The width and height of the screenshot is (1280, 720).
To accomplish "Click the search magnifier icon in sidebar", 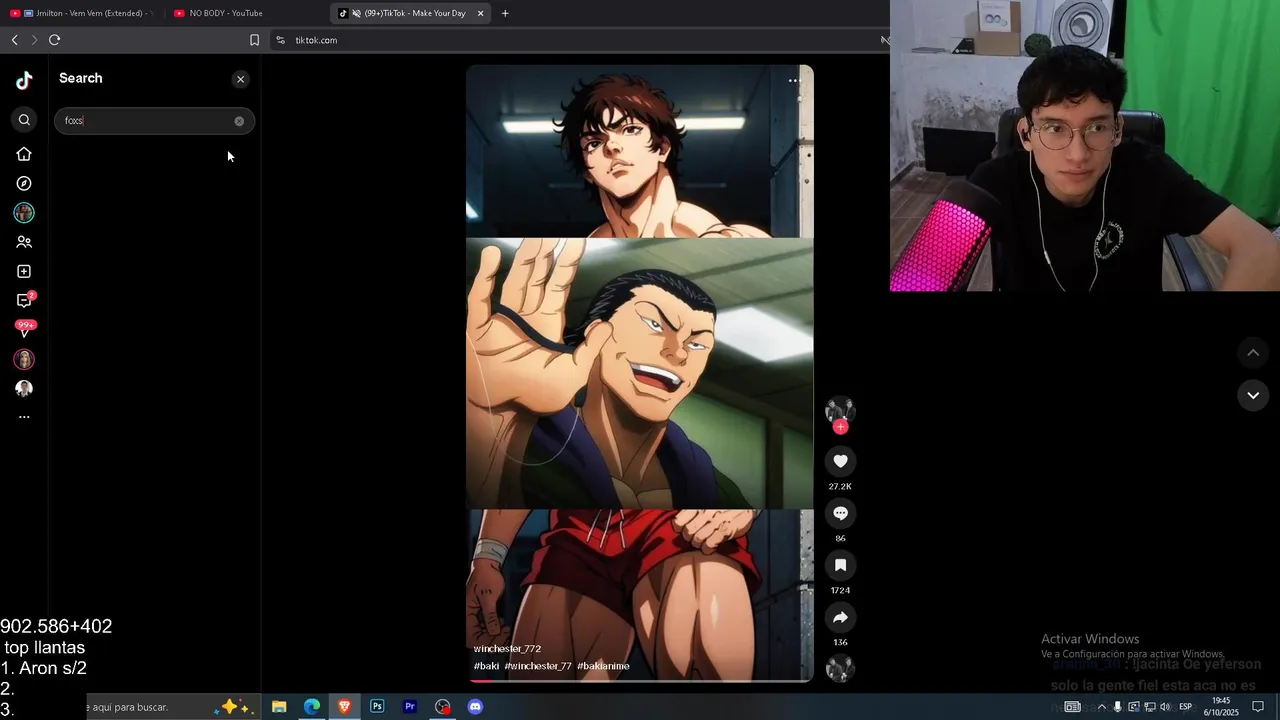I will coord(24,120).
